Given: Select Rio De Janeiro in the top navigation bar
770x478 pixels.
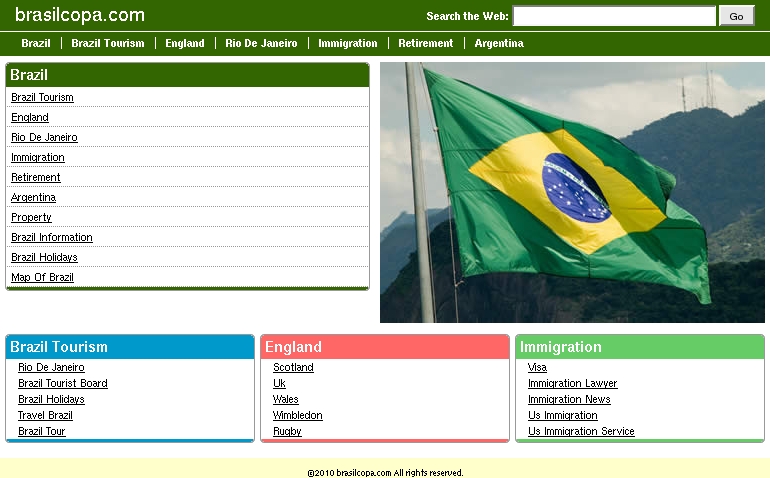Looking at the screenshot, I should (261, 43).
